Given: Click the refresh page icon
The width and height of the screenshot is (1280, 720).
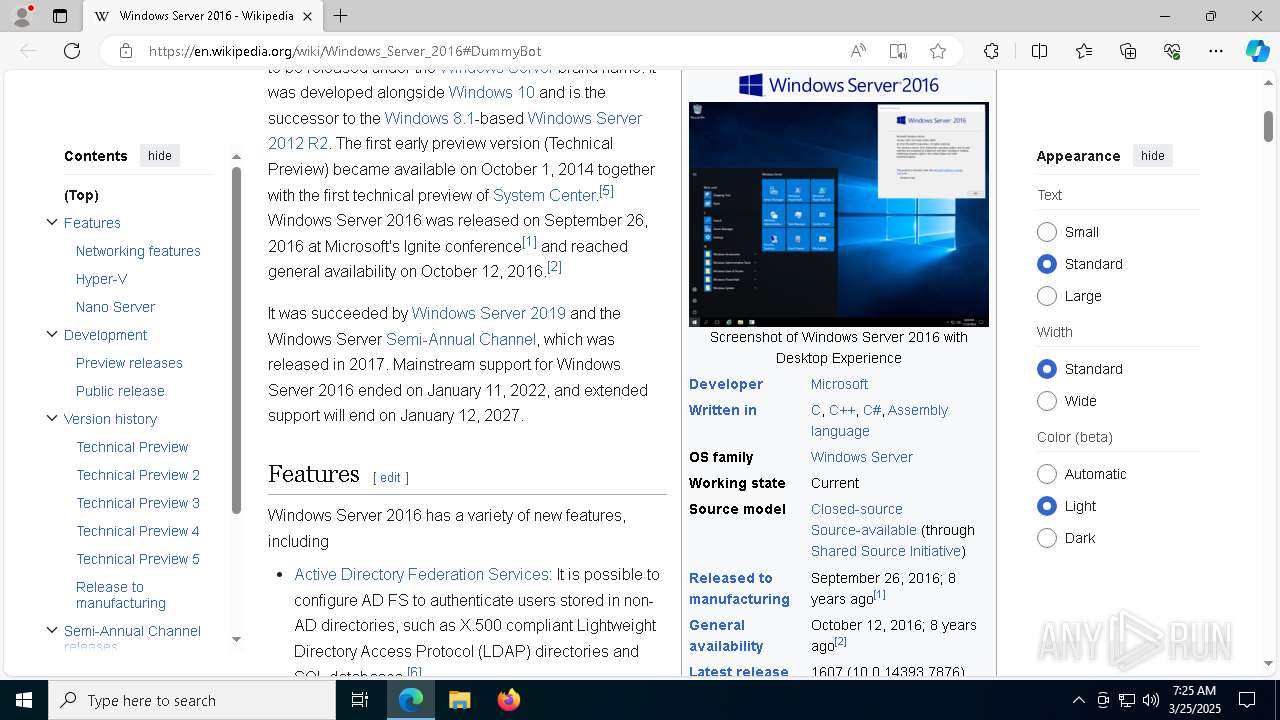Looking at the screenshot, I should (72, 51).
